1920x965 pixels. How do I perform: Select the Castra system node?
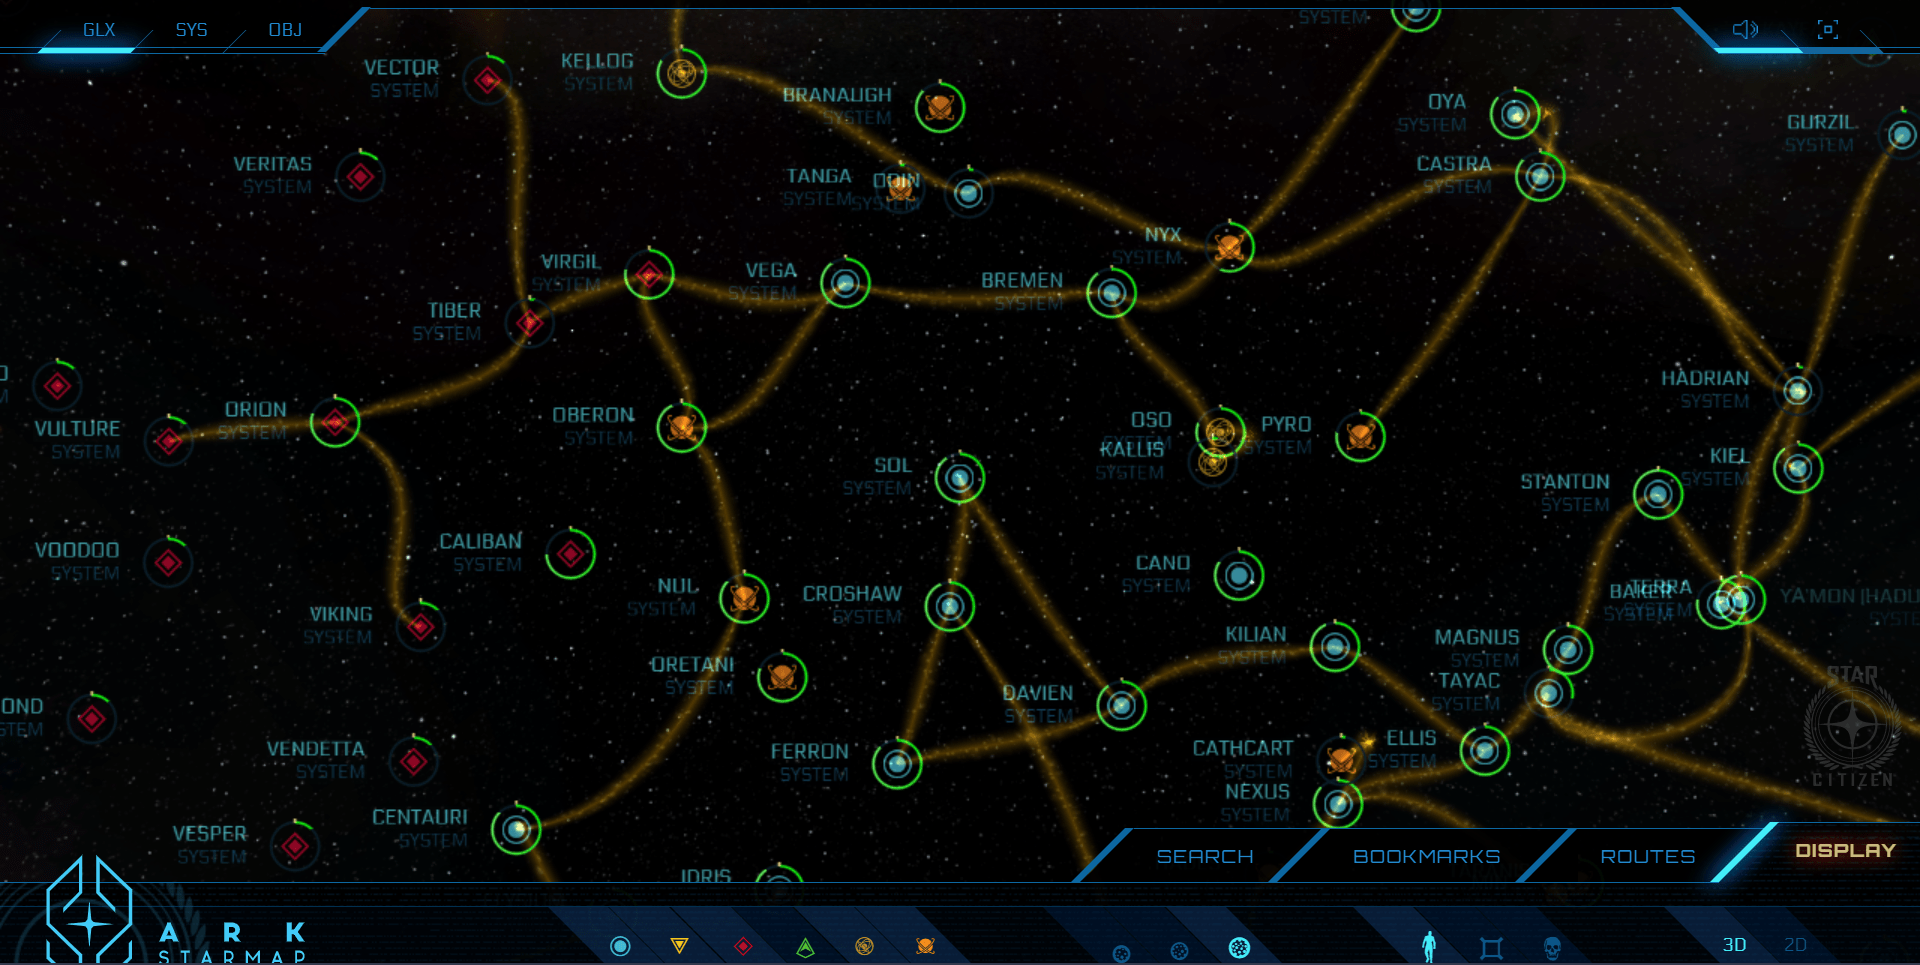pyautogui.click(x=1540, y=177)
